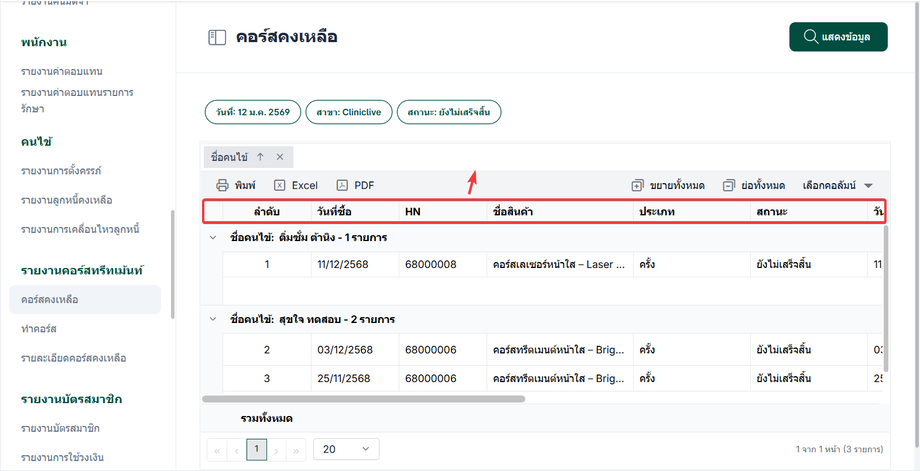Image resolution: width=920 pixels, height=471 pixels.
Task: Toggle sort arrow on ชื่อคนไข้ group chip
Action: 261,157
